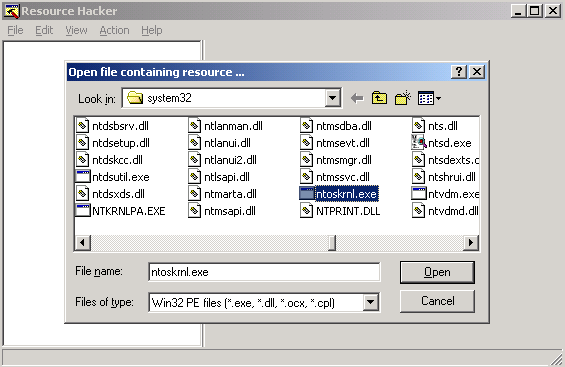Select ntdsxds.dll file icon
This screenshot has width=565, height=367.
[83, 194]
